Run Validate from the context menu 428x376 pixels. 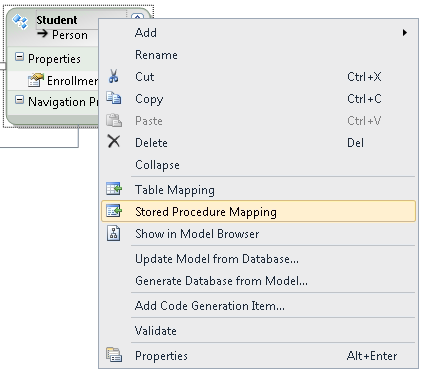[258, 331]
